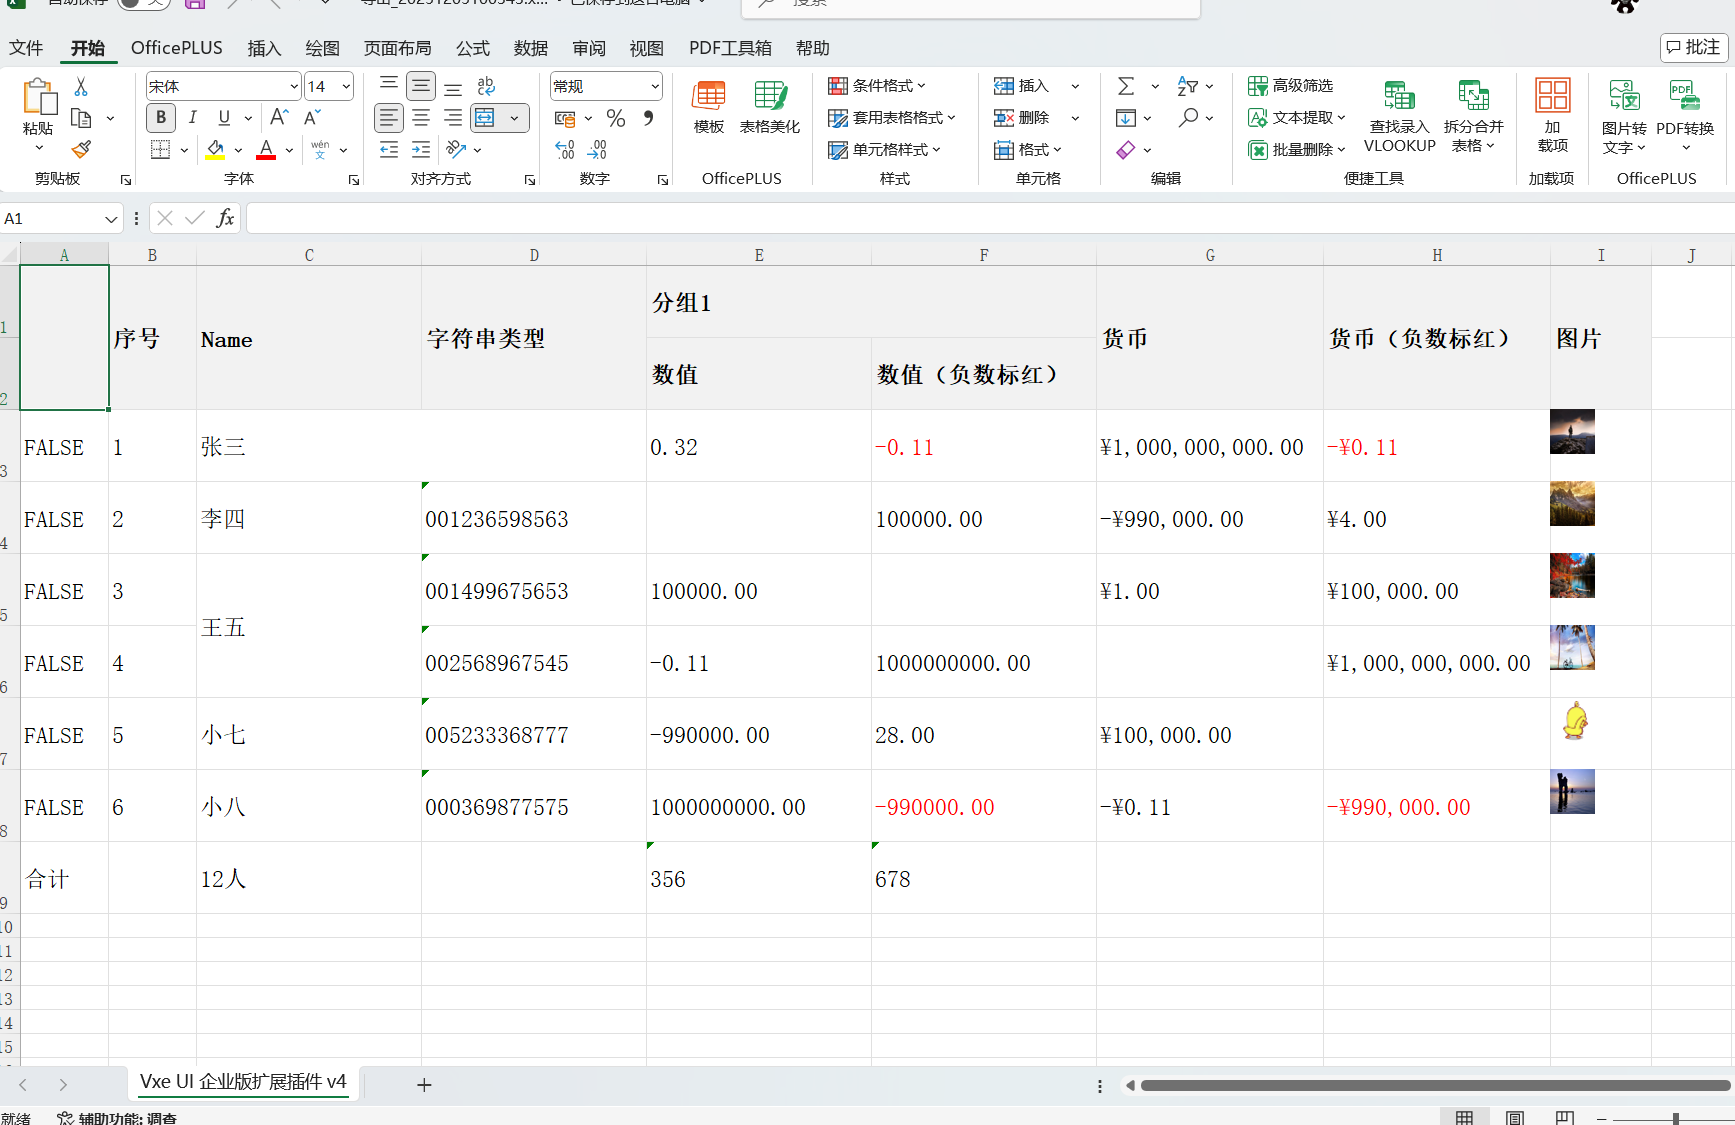Toggle Italic formatting button

(x=193, y=118)
